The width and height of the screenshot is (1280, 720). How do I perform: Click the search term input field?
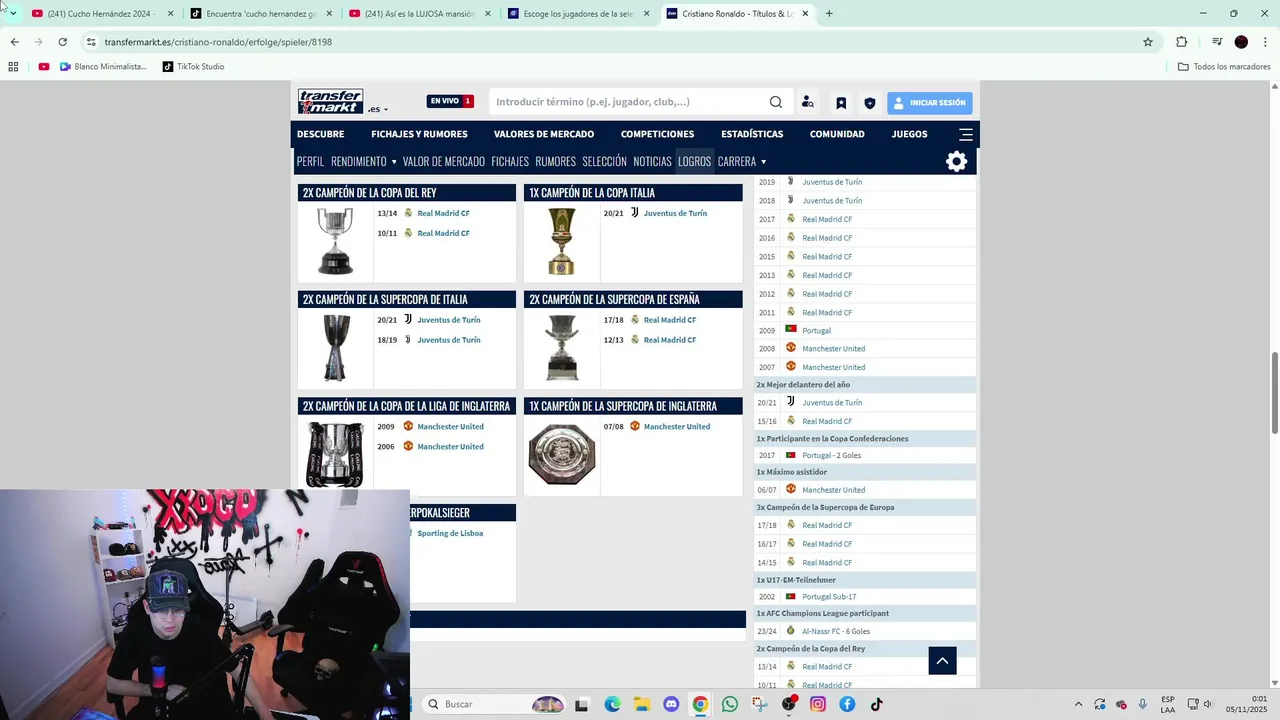coord(628,102)
